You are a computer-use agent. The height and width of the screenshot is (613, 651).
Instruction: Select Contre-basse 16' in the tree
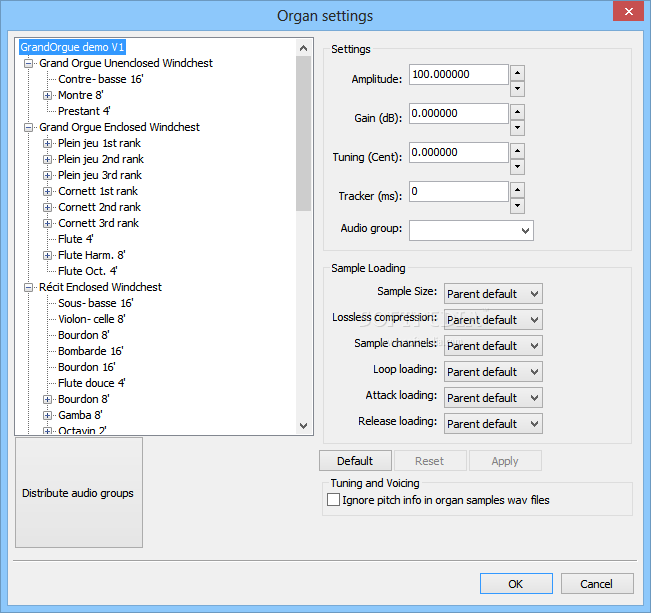pyautogui.click(x=101, y=79)
